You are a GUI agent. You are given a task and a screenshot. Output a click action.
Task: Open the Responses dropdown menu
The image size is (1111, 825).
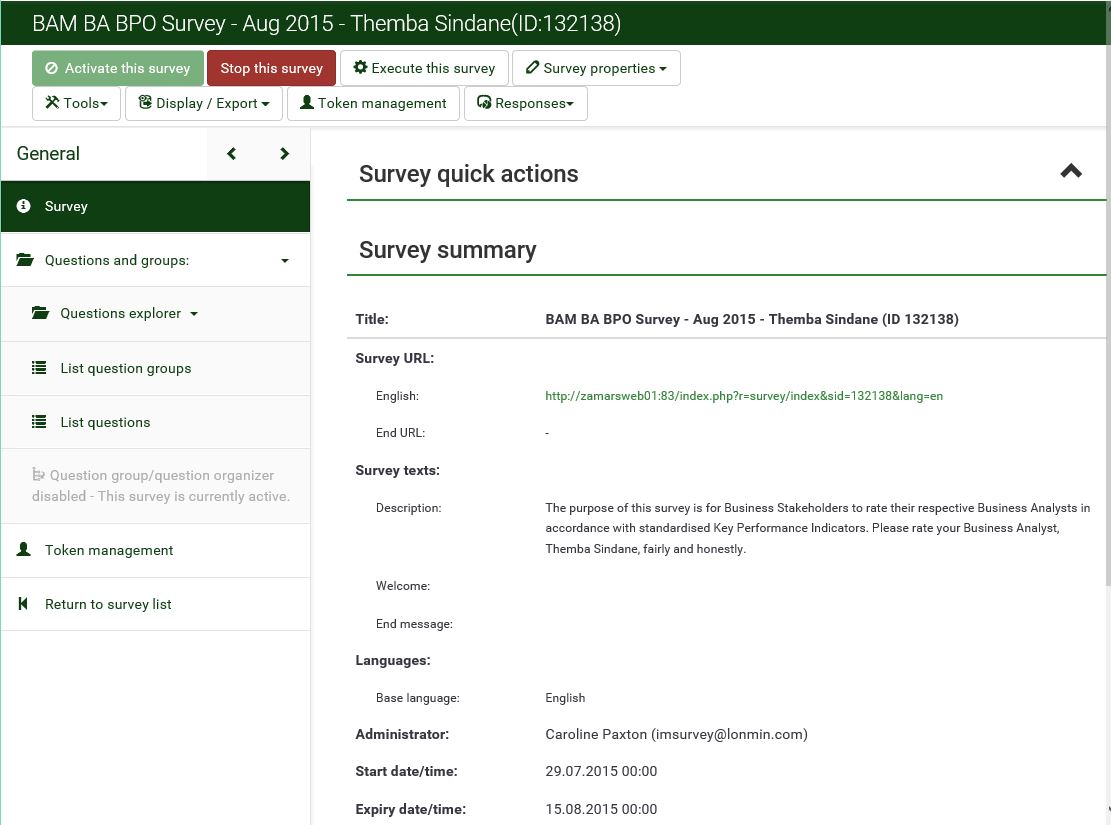click(x=525, y=103)
